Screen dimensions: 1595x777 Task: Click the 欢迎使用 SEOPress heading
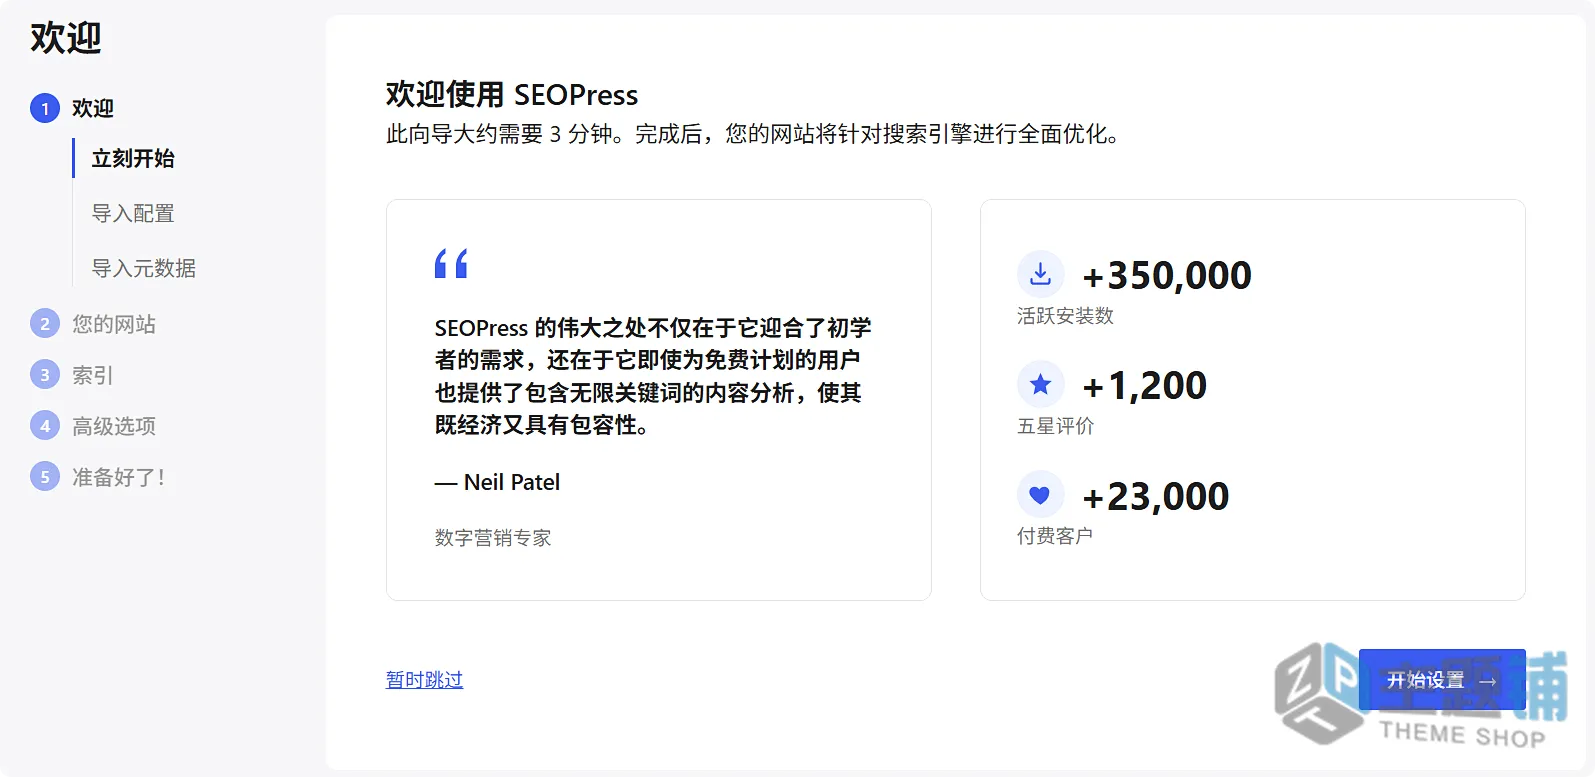[x=512, y=95]
